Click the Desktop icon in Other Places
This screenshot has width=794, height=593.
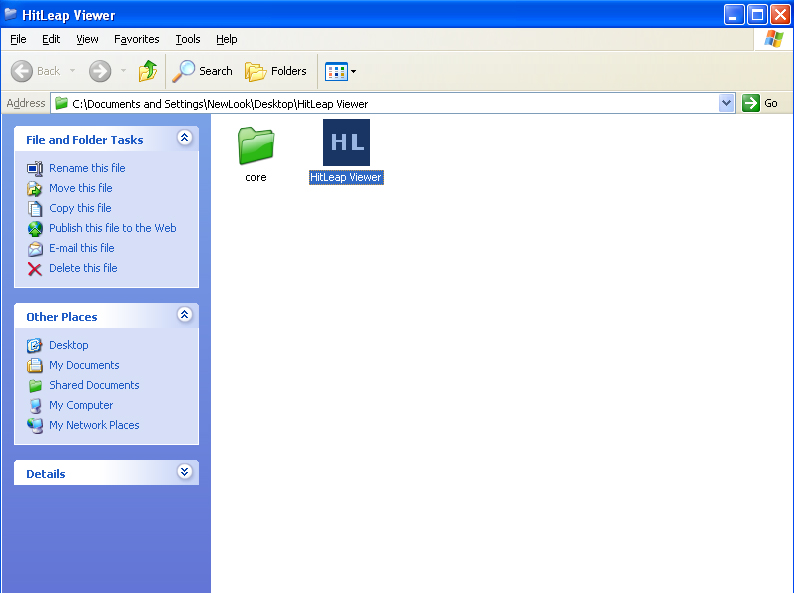pyautogui.click(x=35, y=346)
